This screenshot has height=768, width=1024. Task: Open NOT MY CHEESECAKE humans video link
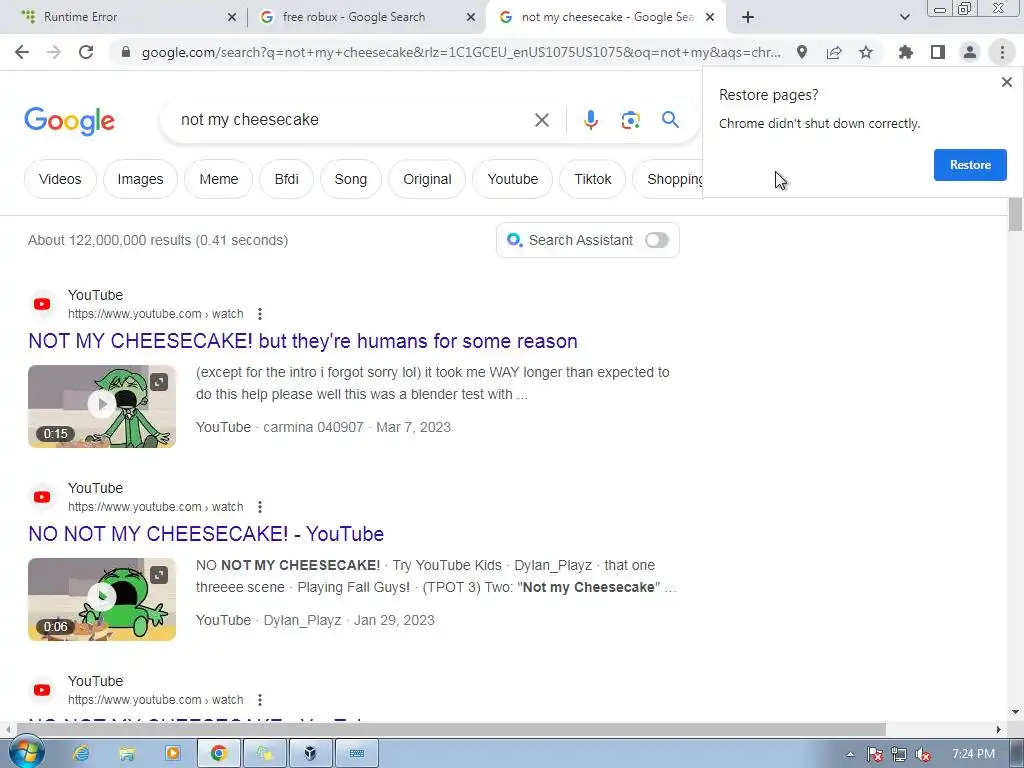click(x=303, y=341)
